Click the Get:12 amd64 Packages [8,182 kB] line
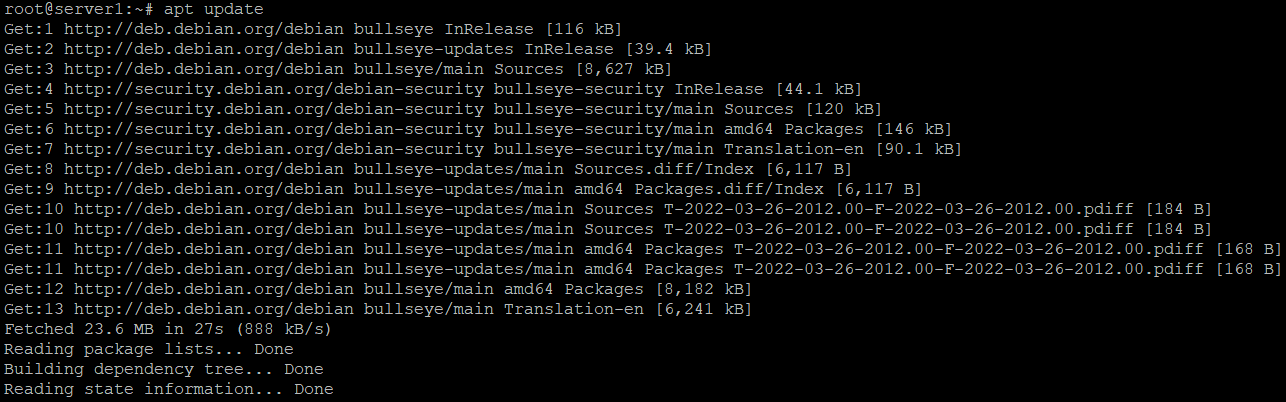The width and height of the screenshot is (1286, 402). 378,289
